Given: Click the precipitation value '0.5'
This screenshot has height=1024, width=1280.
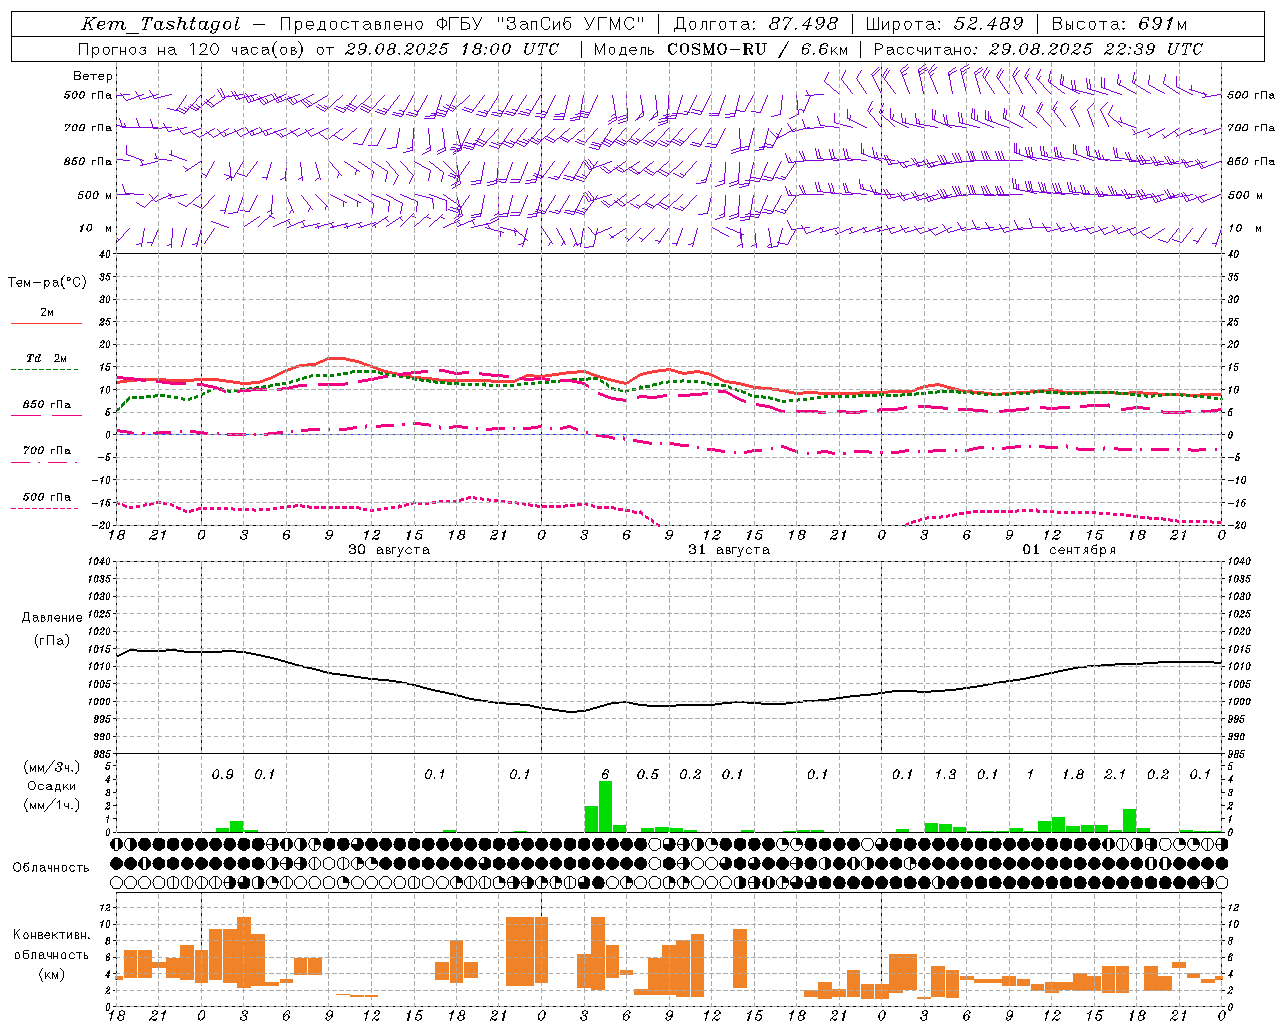Looking at the screenshot, I should pos(648,775).
